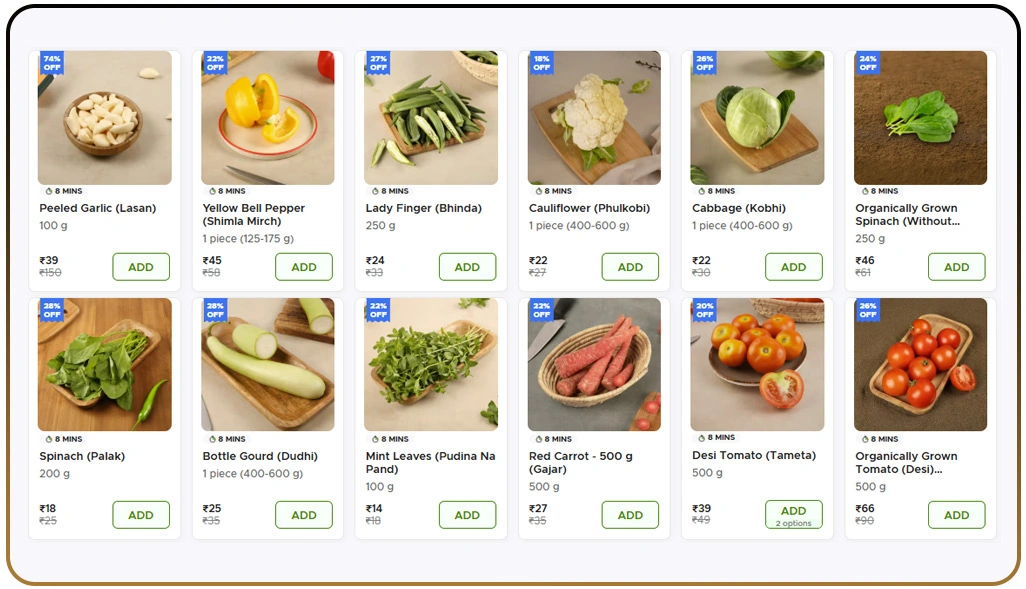1026x589 pixels.
Task: Open the Cabbage product image
Action: [757, 118]
